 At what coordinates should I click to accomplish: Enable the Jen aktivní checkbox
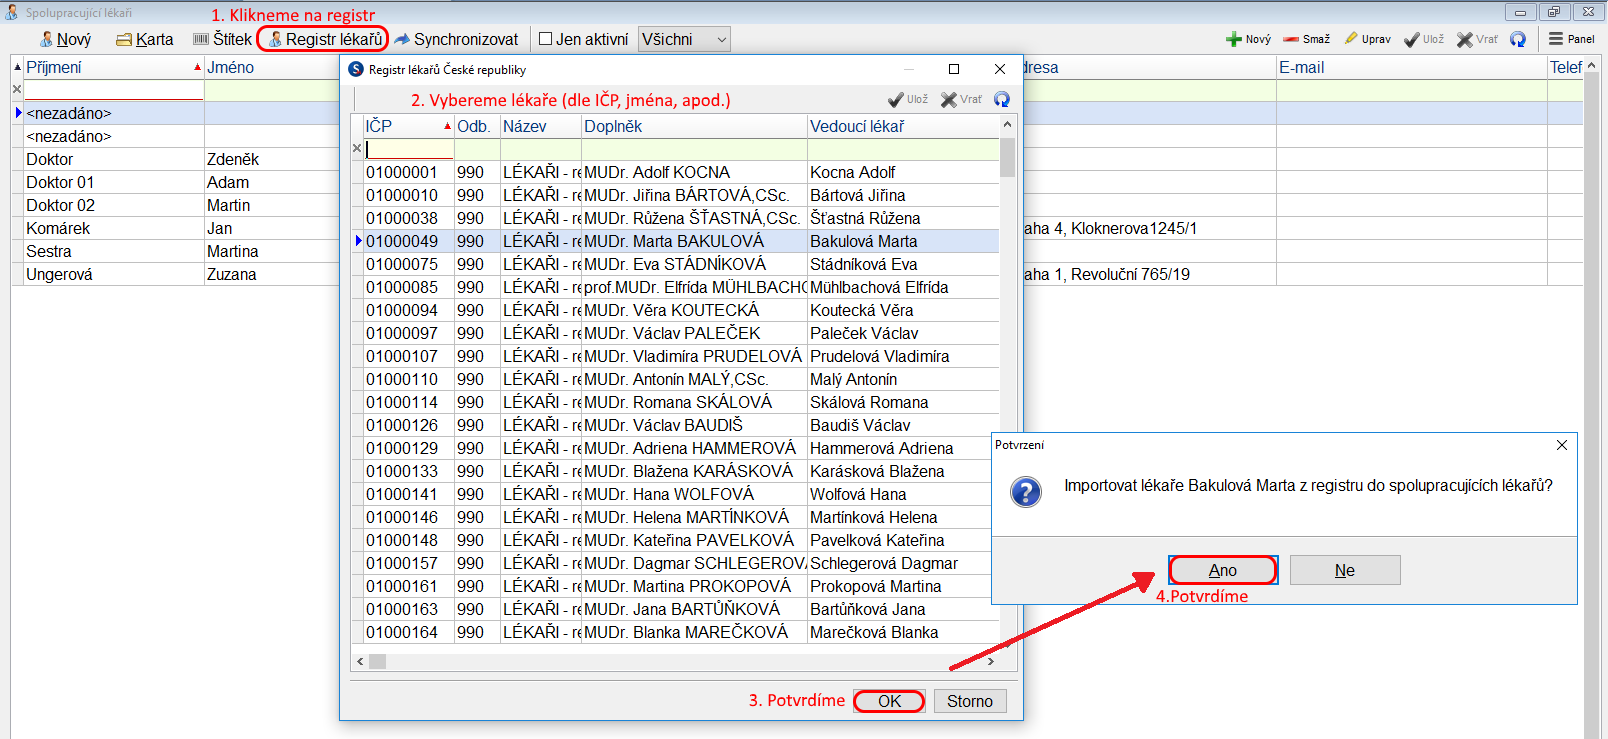pos(546,39)
